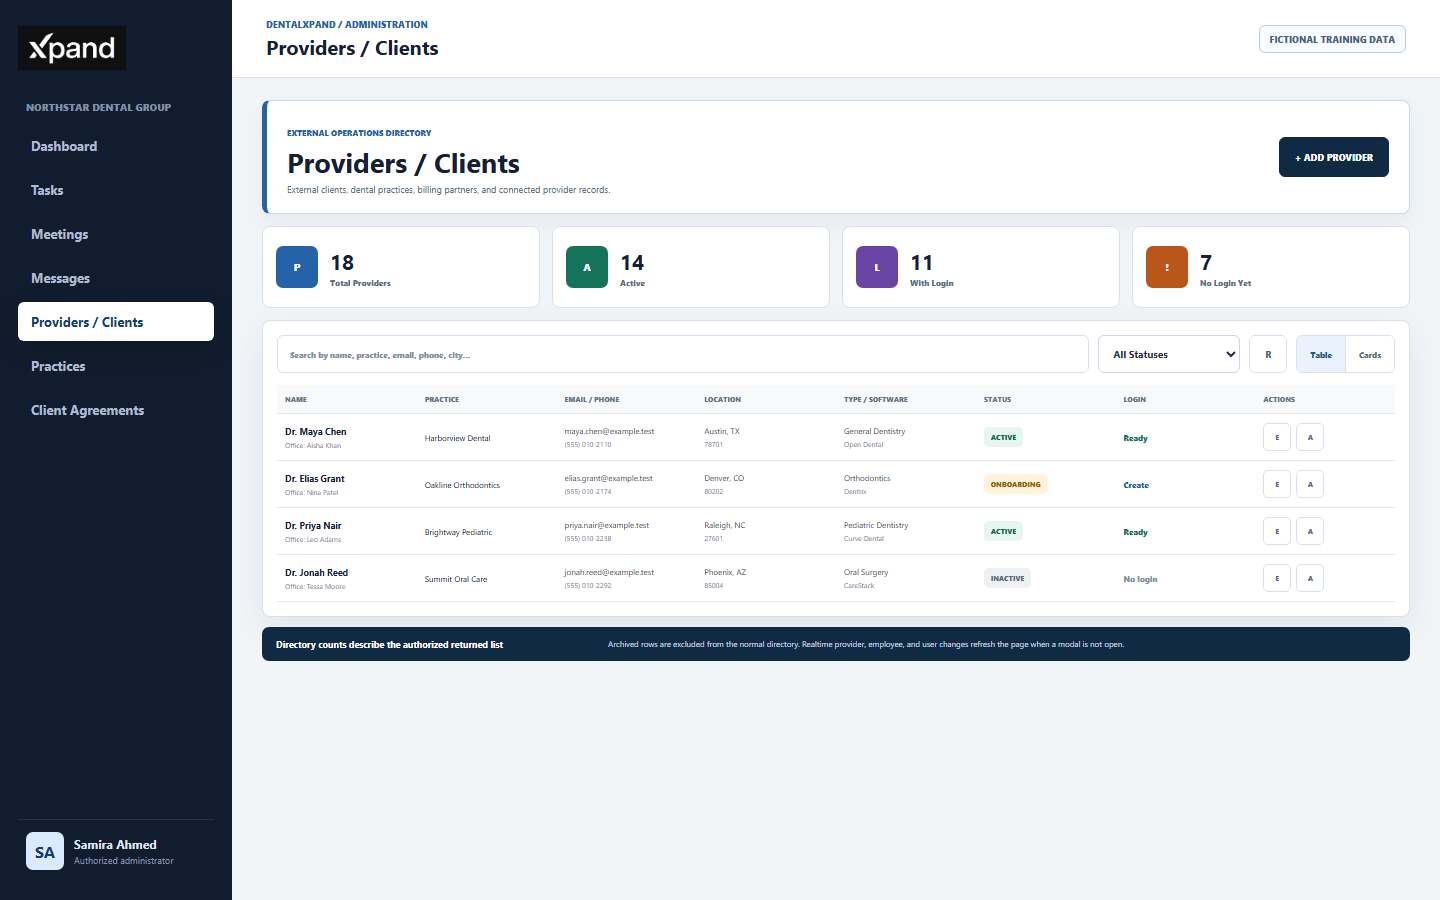Click the SA user avatar
Image resolution: width=1440 pixels, height=900 pixels.
pos(45,852)
